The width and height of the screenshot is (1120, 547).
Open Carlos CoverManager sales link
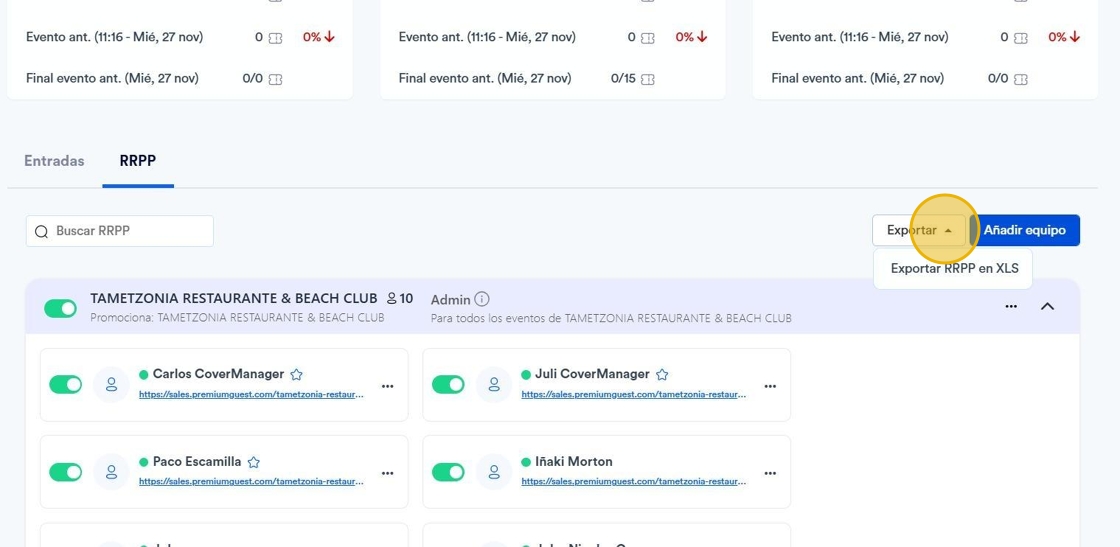pos(251,394)
